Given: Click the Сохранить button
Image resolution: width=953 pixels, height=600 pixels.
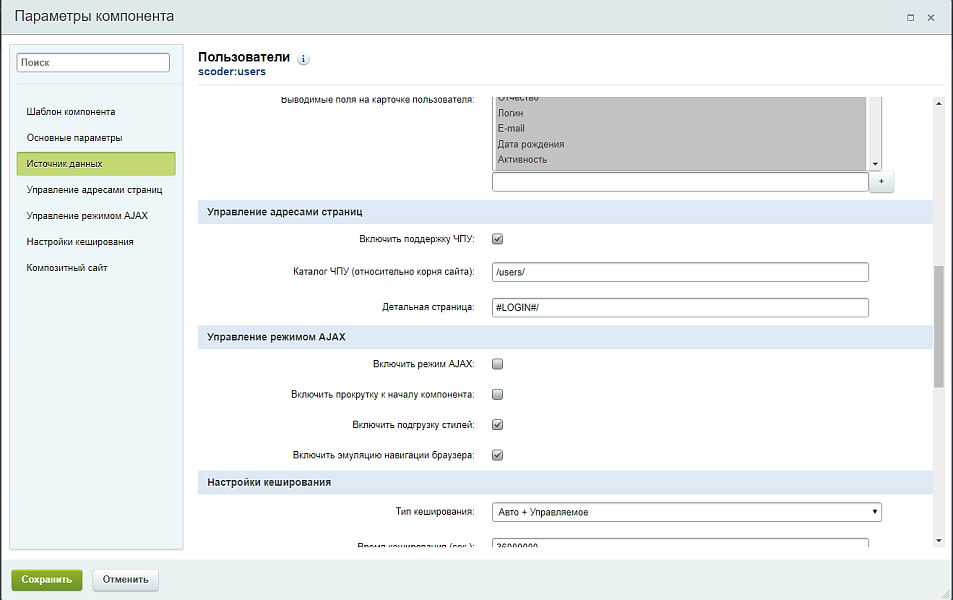Looking at the screenshot, I should point(47,579).
